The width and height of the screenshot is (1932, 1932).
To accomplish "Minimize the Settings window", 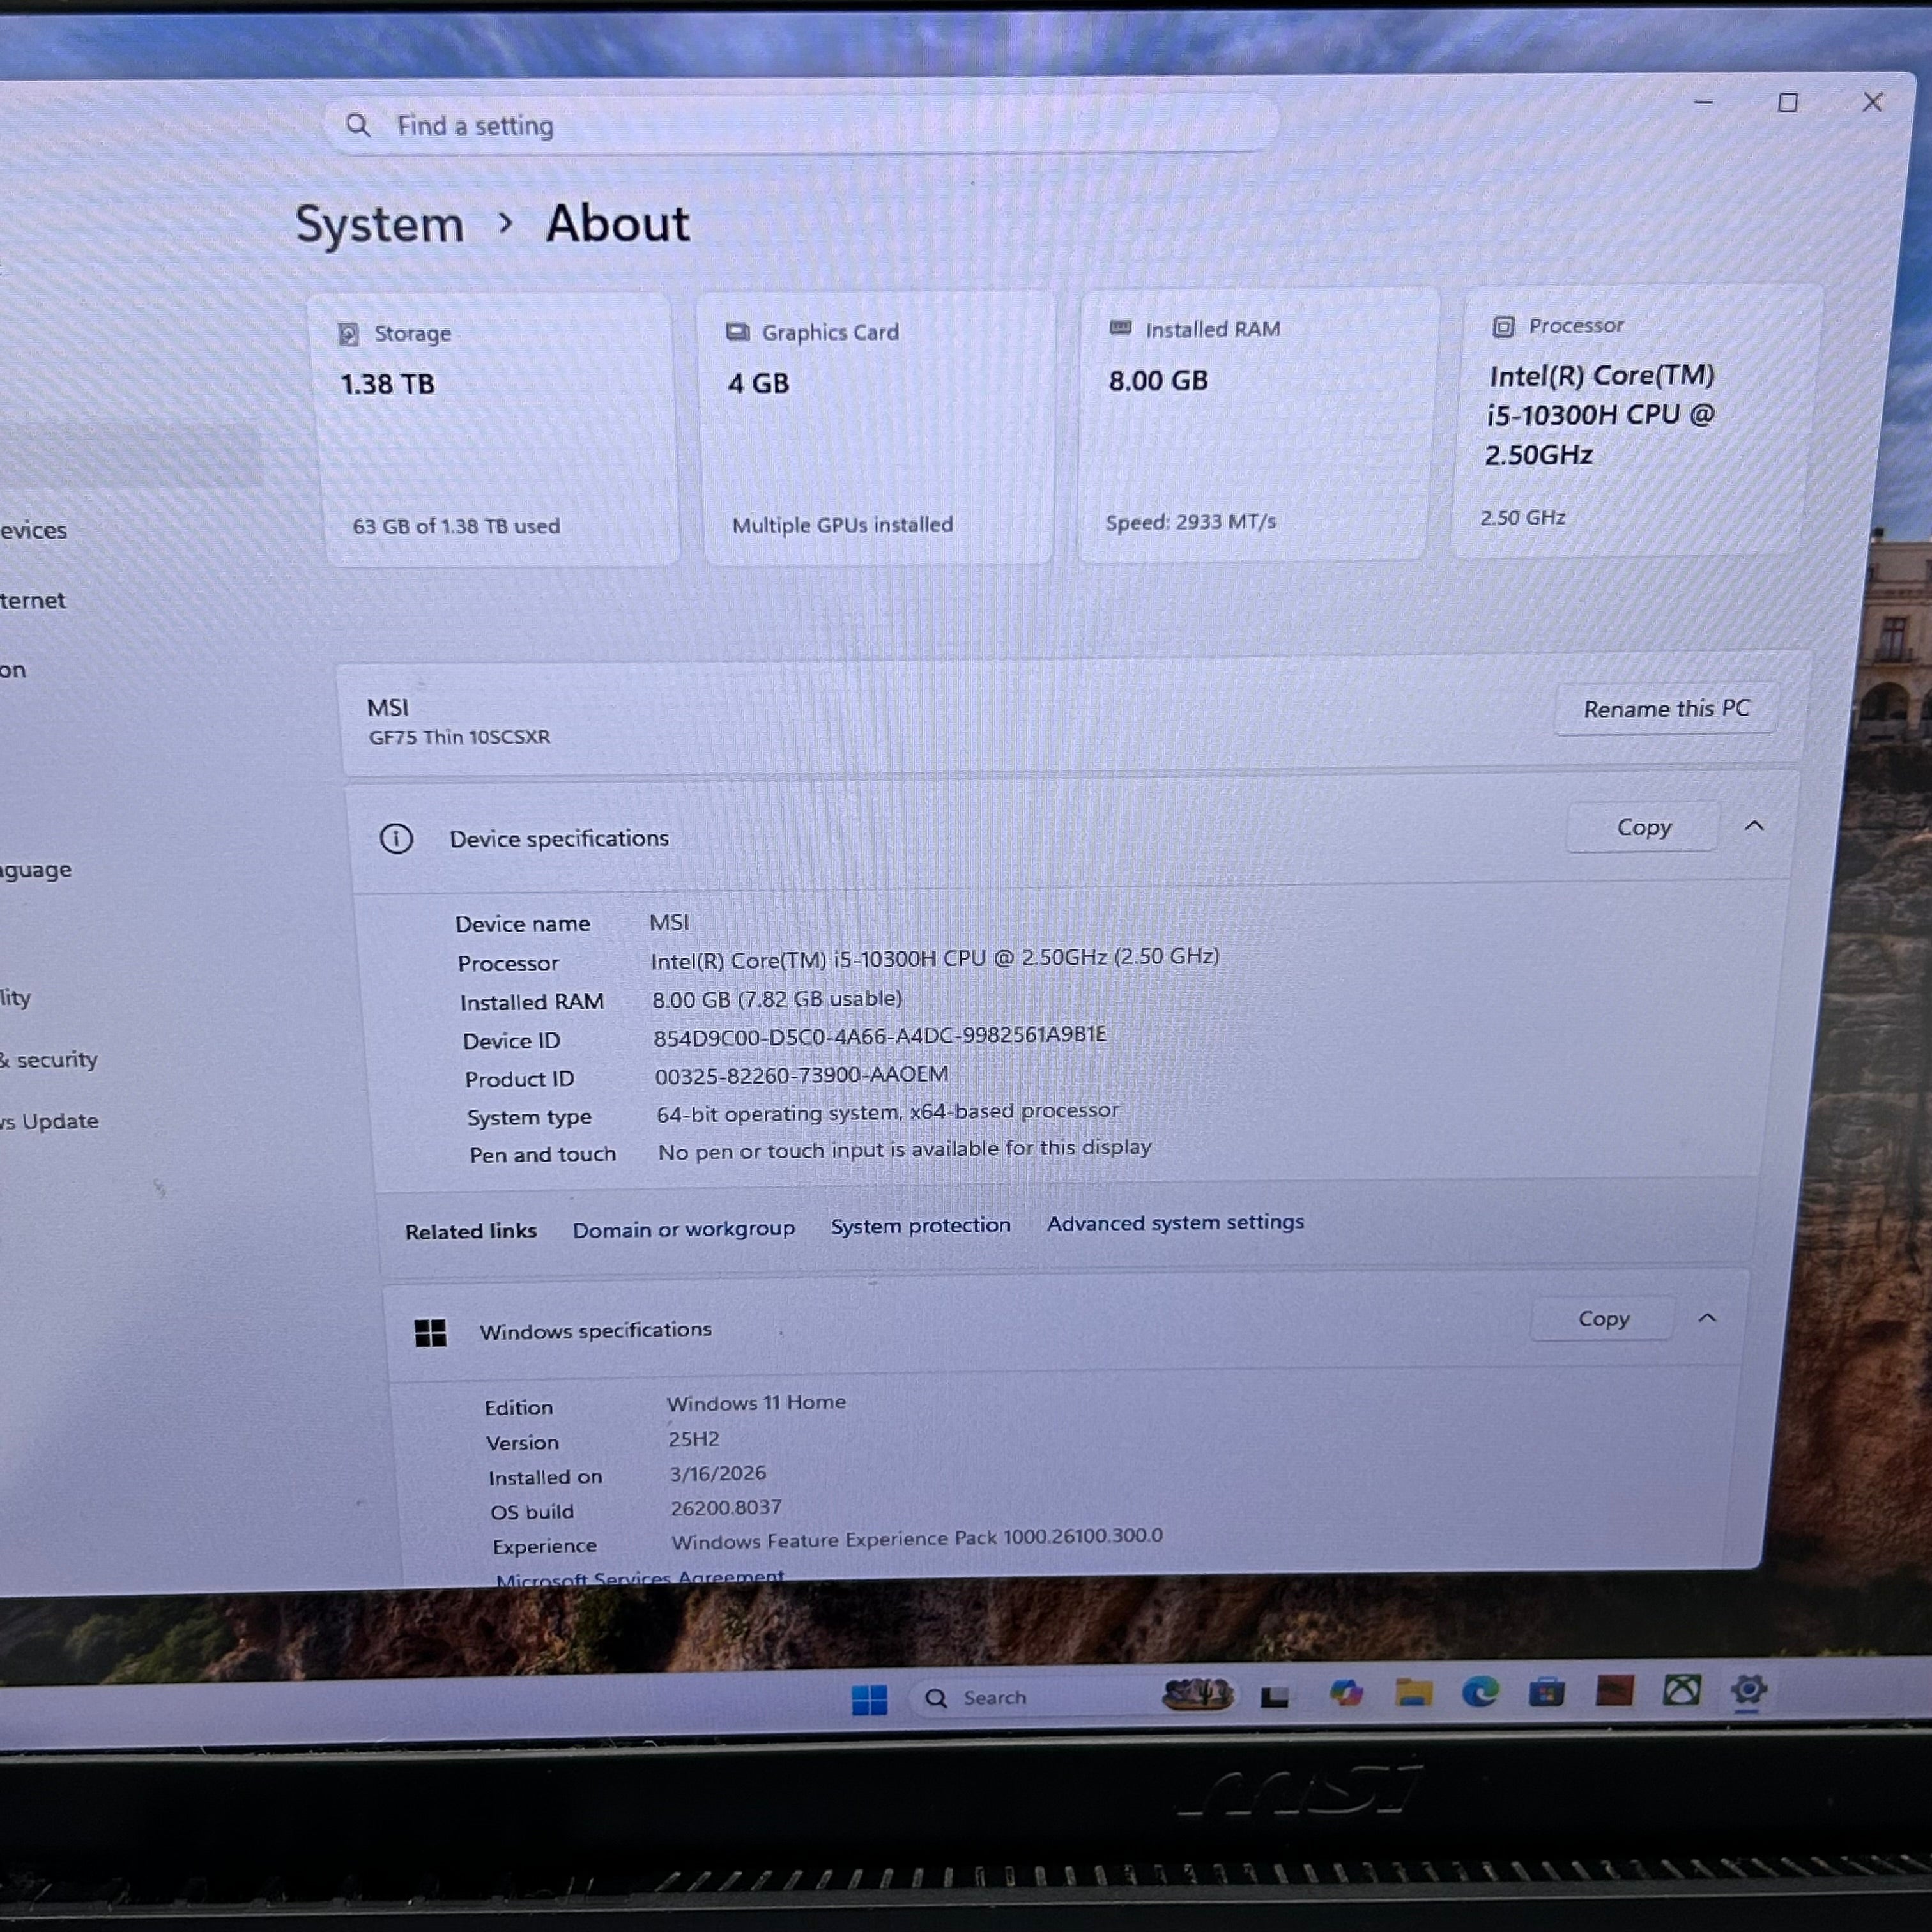I will 1704,102.
